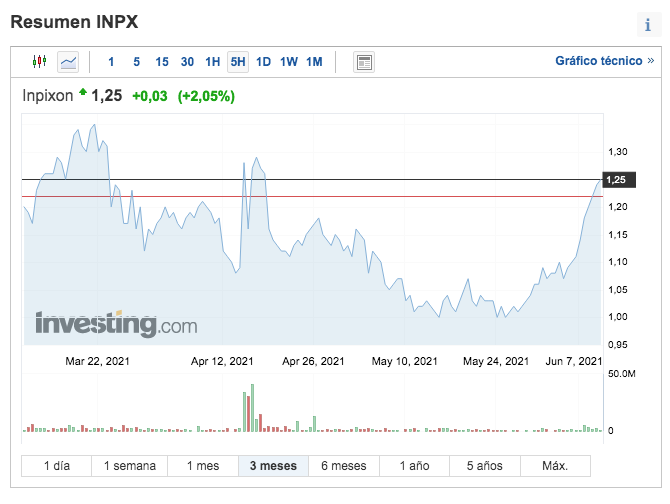Click the May 24, 2021 axis label

(496, 361)
